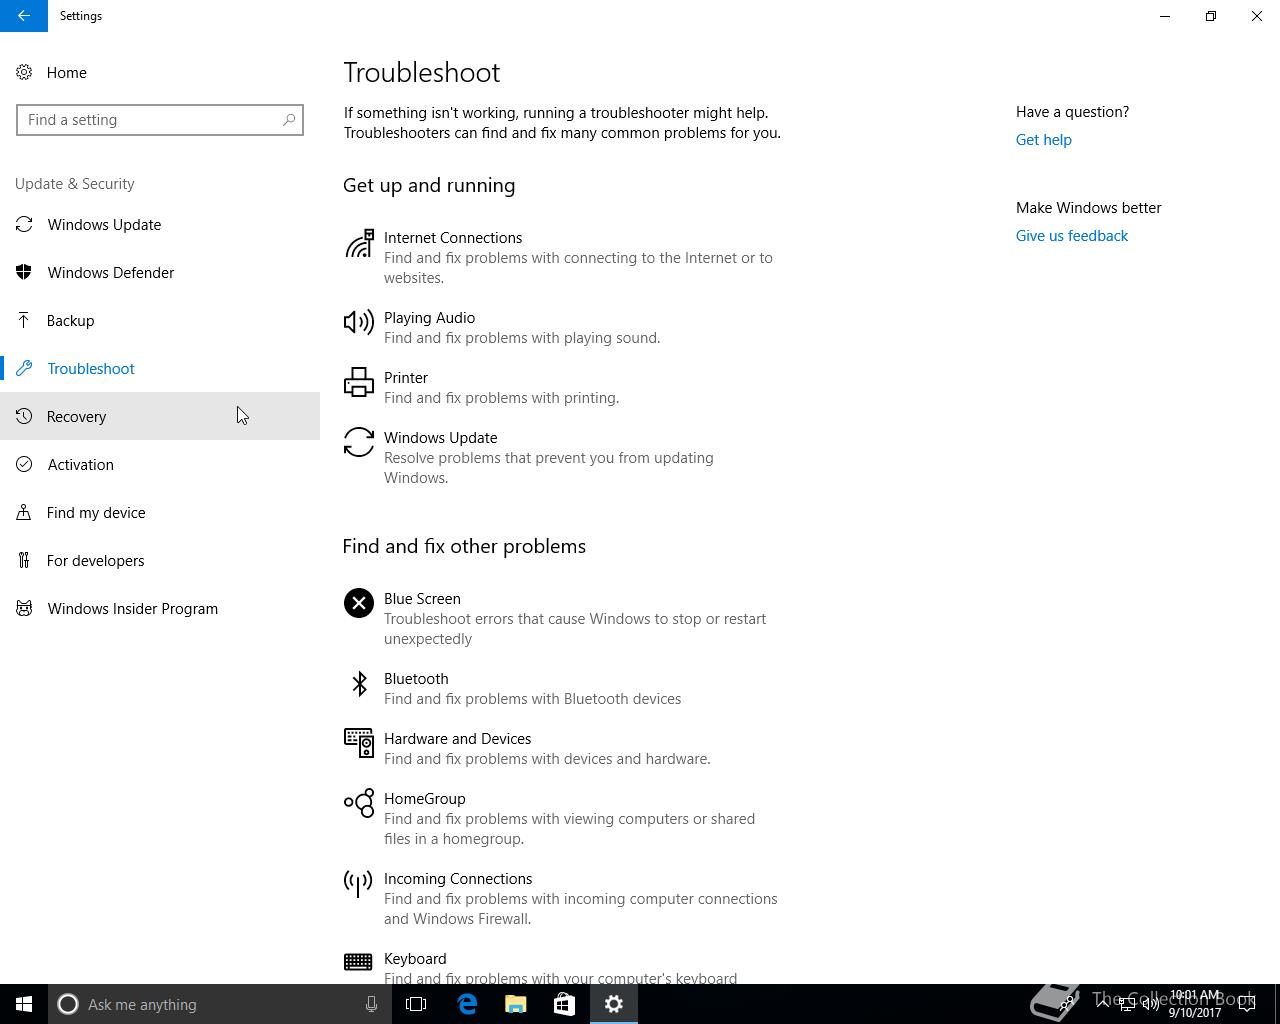The height and width of the screenshot is (1024, 1280).
Task: Click the Find a setting search box
Action: [x=160, y=120]
